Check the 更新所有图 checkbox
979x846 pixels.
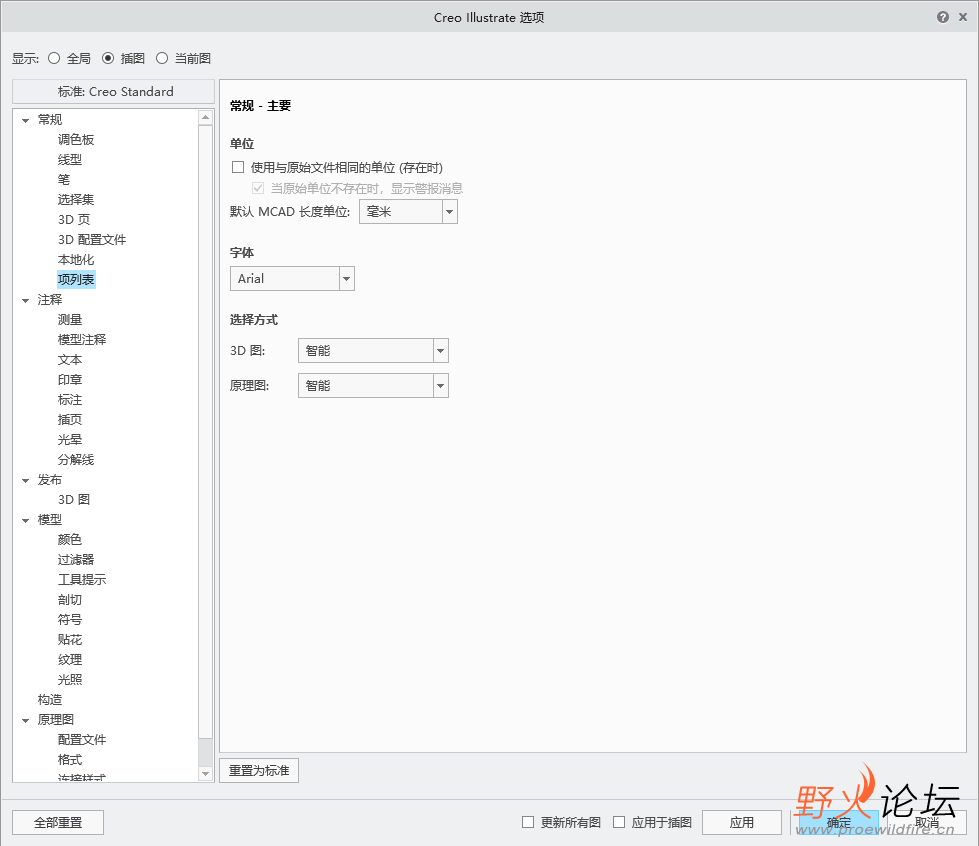528,822
